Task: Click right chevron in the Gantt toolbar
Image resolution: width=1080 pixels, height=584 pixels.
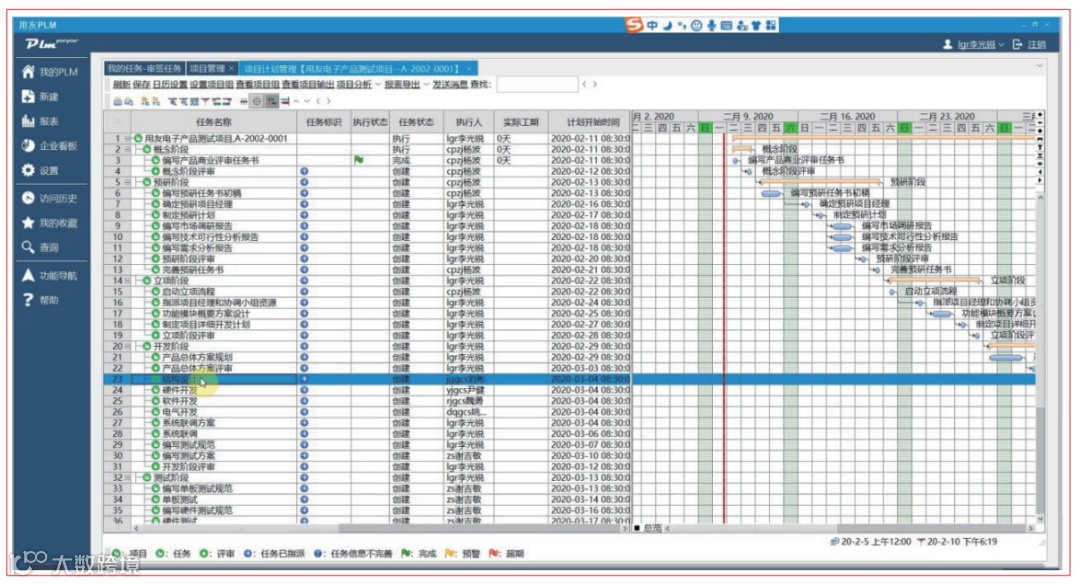Action: 329,101
